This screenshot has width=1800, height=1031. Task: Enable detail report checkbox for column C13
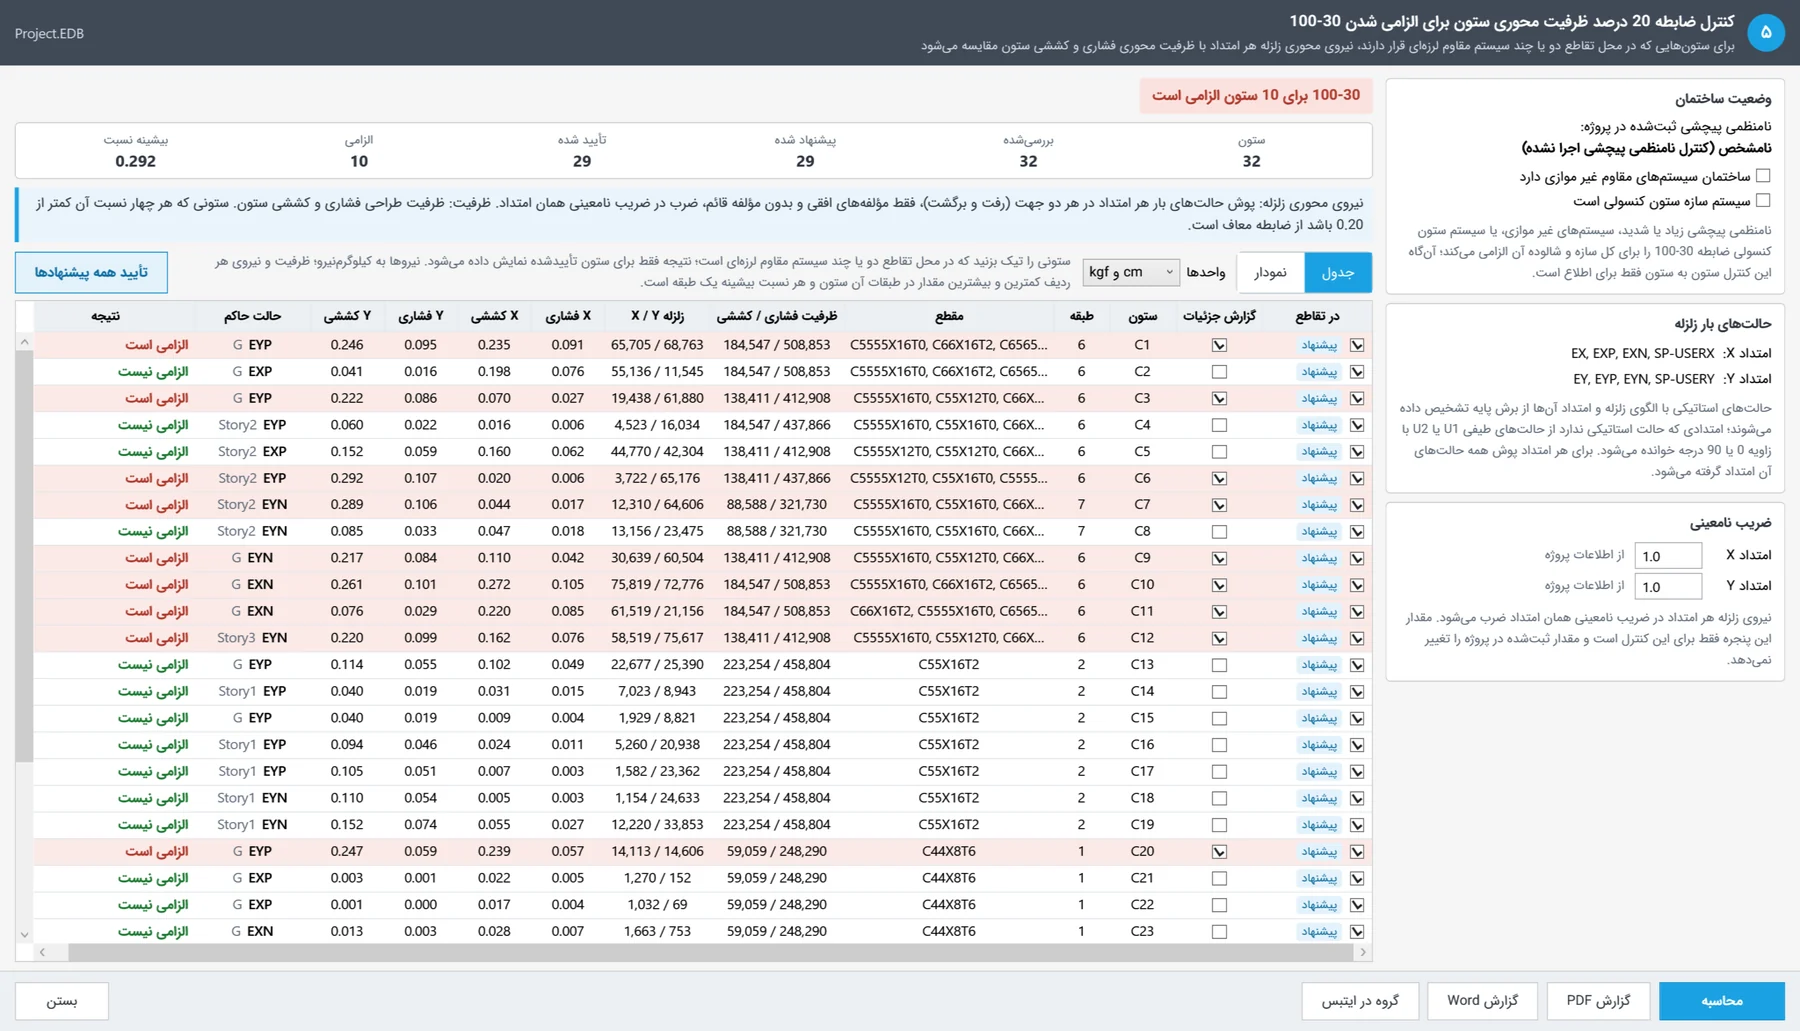point(1219,665)
